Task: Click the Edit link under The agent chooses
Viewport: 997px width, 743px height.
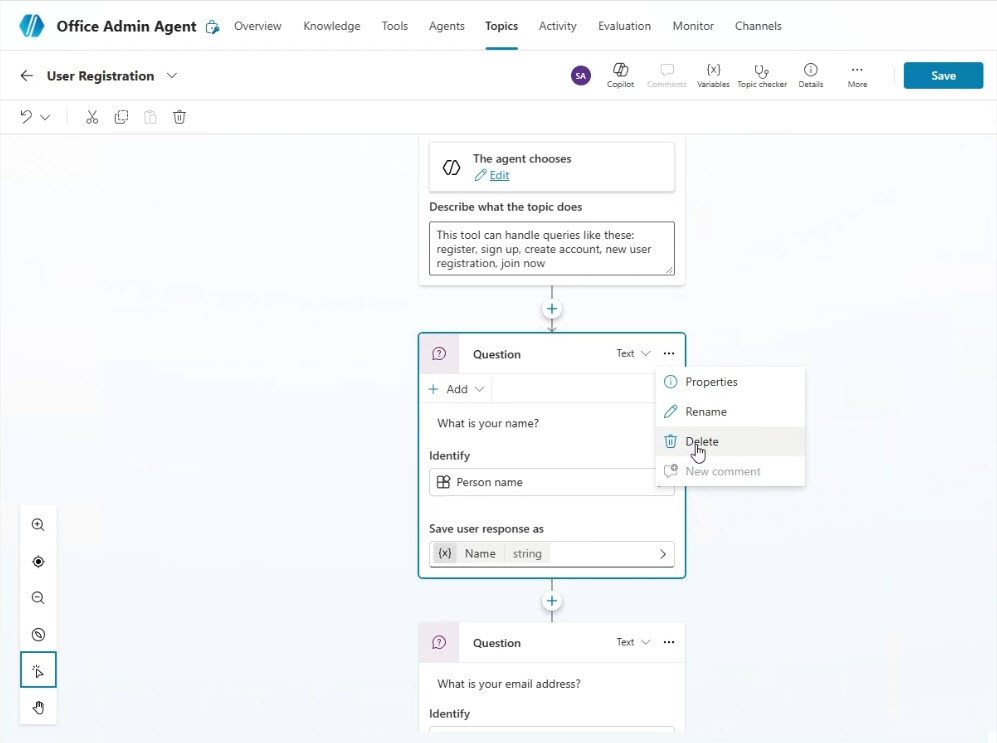Action: click(x=499, y=175)
